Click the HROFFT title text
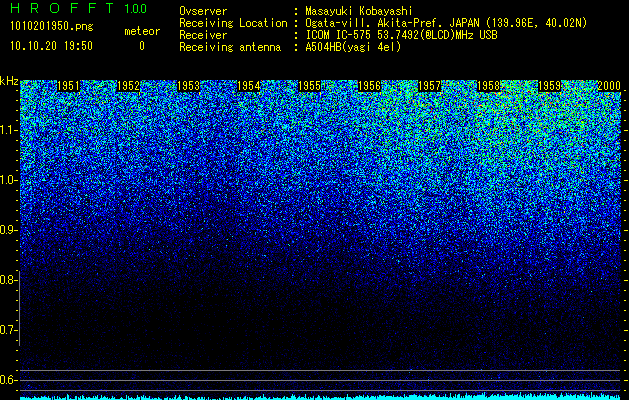The height and width of the screenshot is (400, 629). (62, 8)
